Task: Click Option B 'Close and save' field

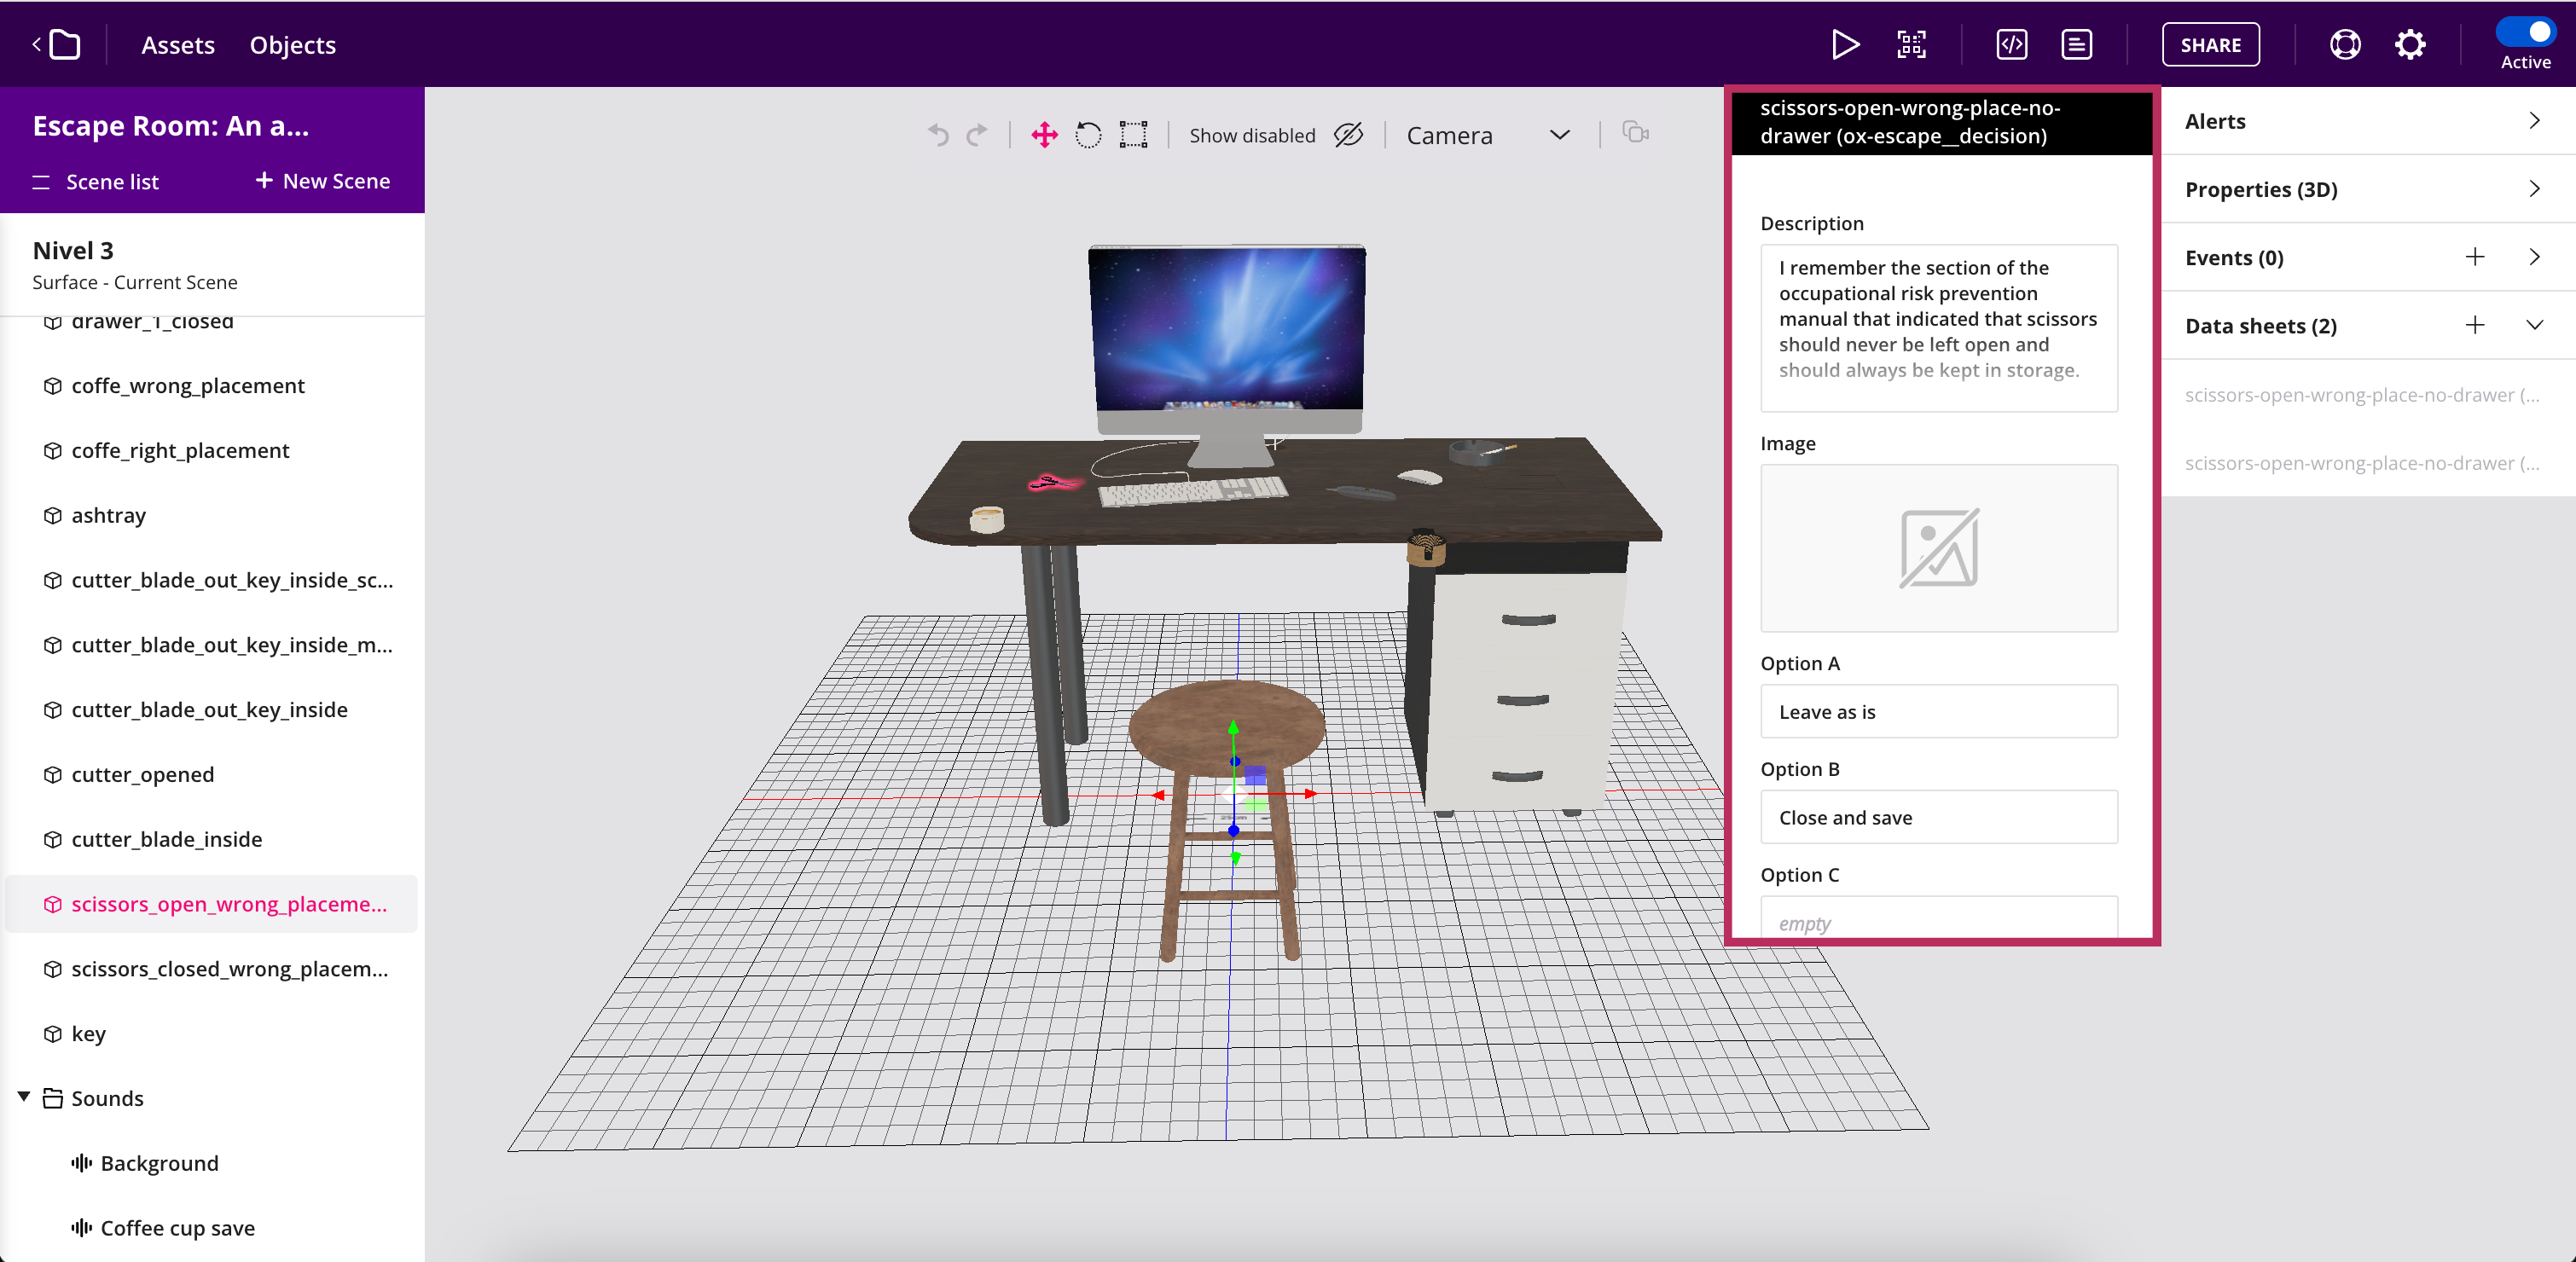Action: click(1942, 817)
